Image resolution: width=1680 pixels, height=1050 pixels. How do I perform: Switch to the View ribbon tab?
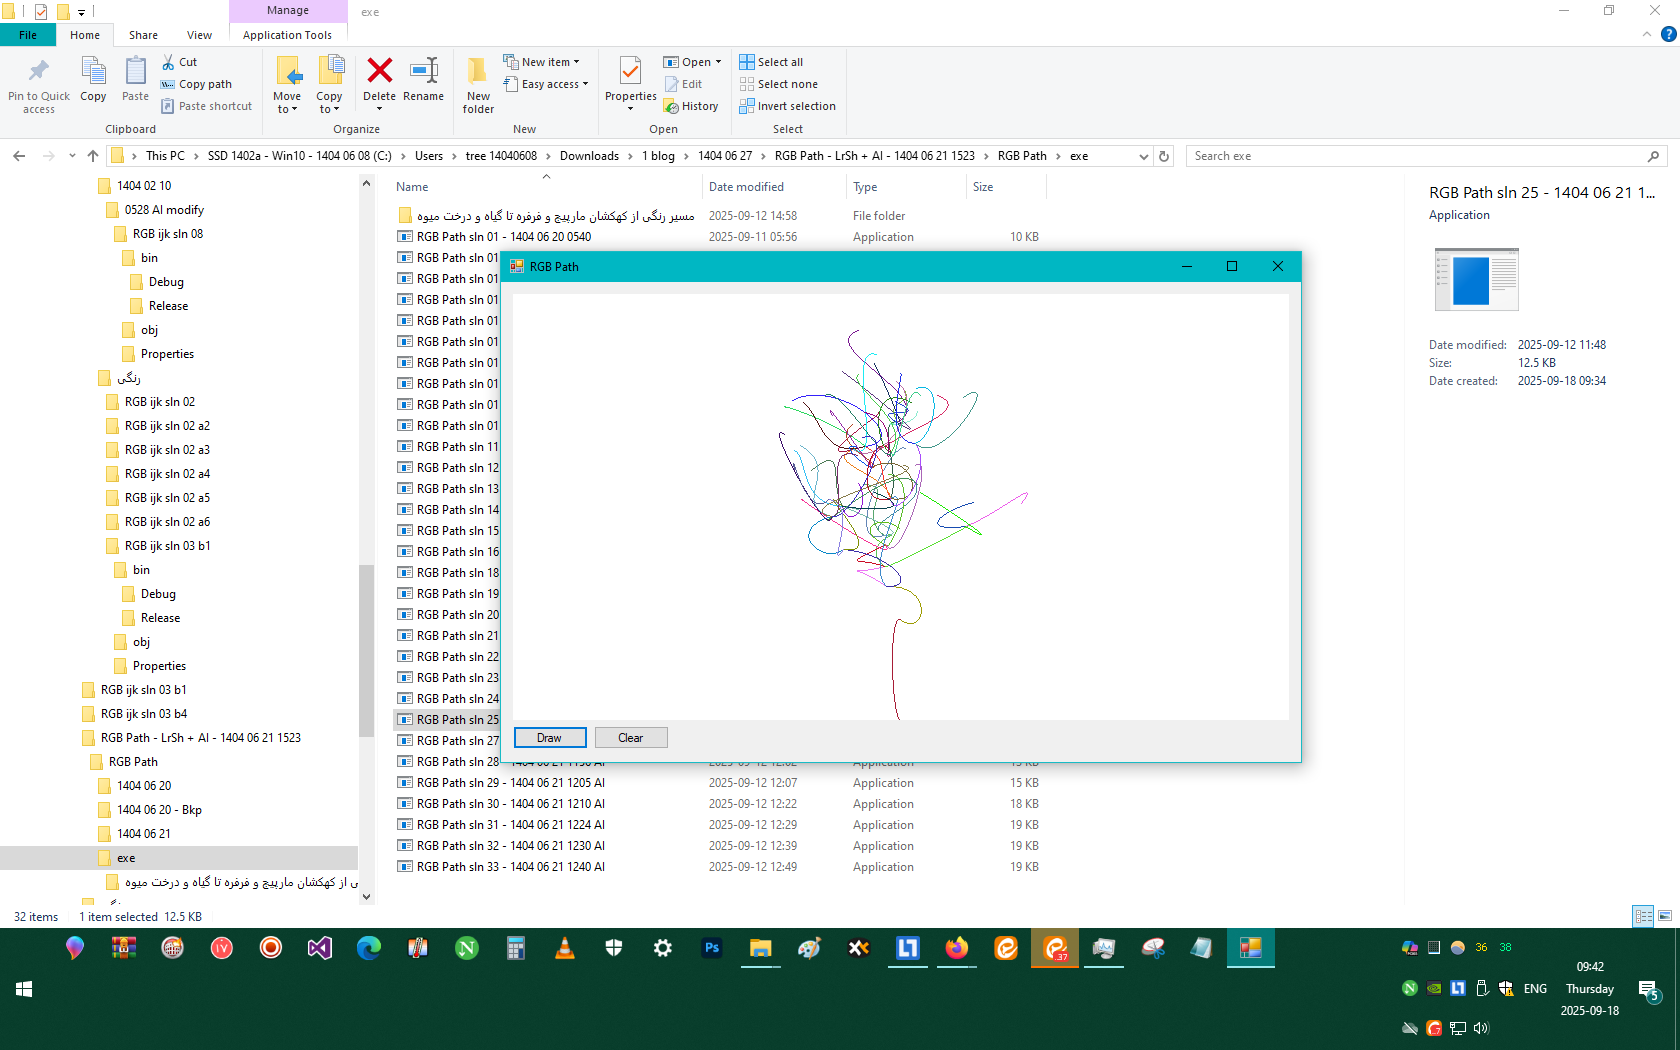(x=199, y=35)
